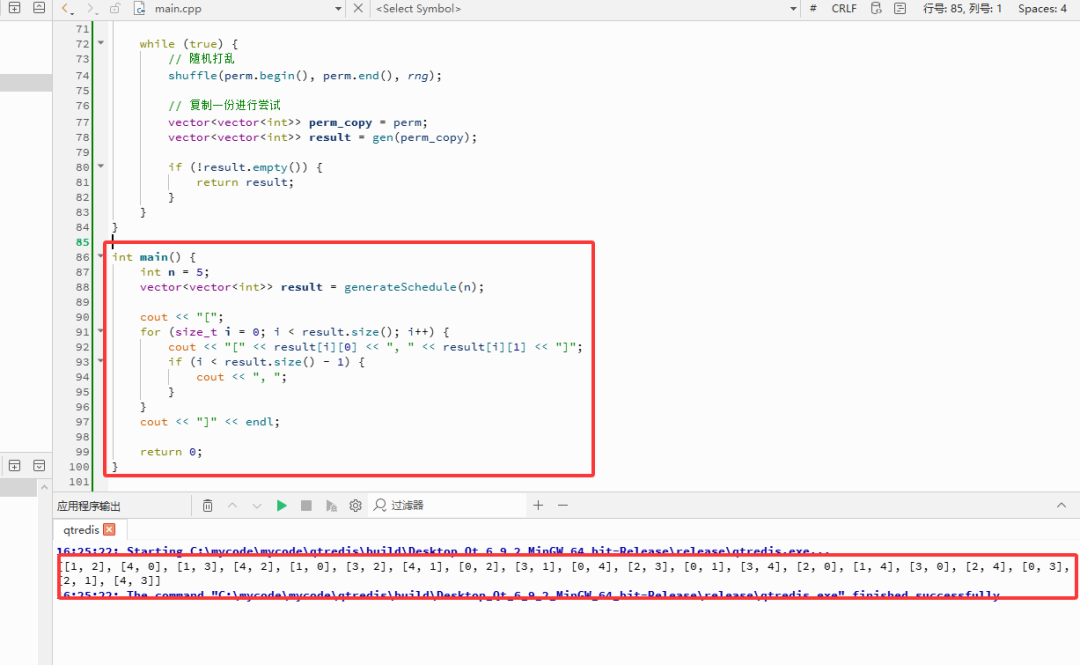1080x665 pixels.
Task: Zoom out output text with minus icon
Action: tap(563, 505)
